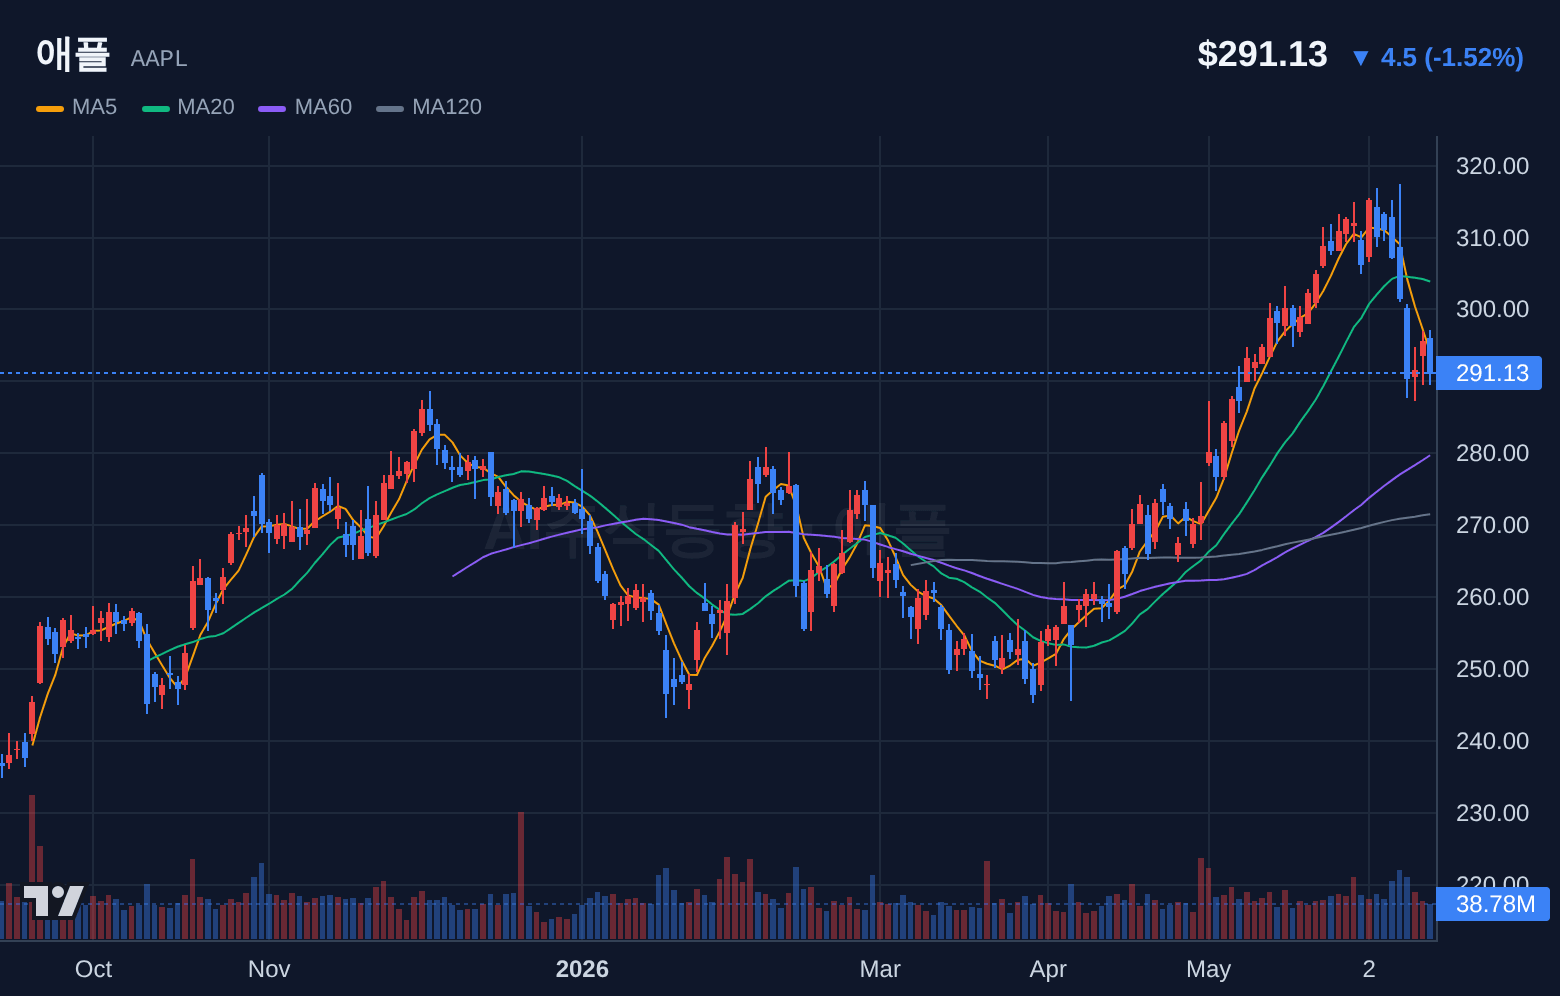Select the AAPL ticker symbol
The image size is (1560, 996).
(x=159, y=58)
